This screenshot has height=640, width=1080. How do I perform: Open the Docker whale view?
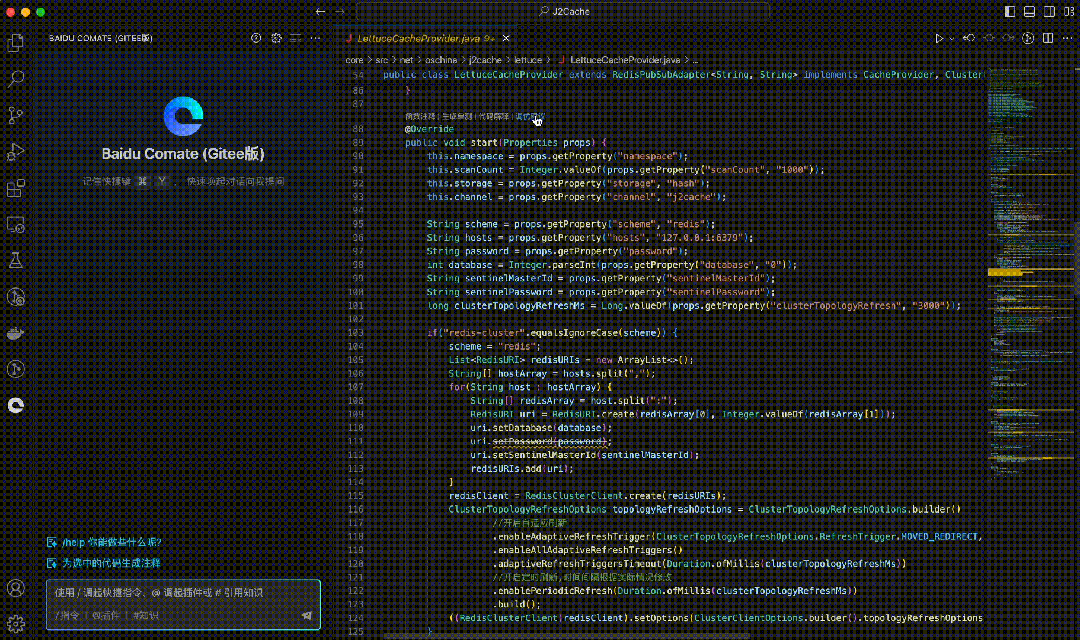coord(16,333)
